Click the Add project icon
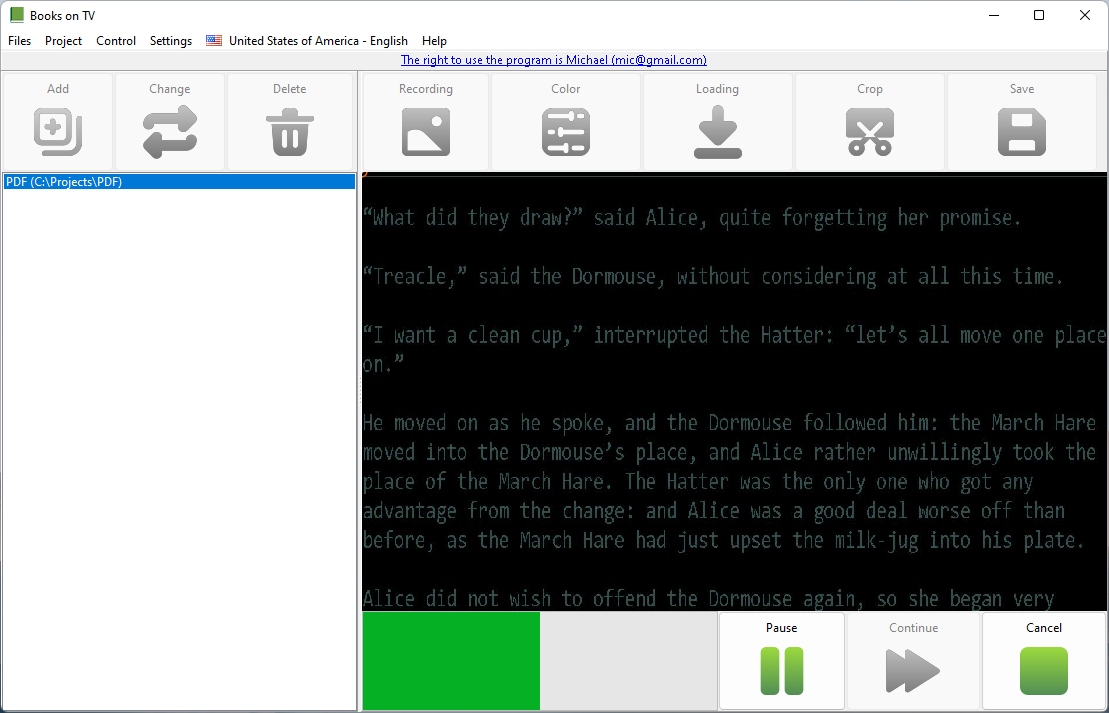This screenshot has width=1109, height=713. [58, 132]
